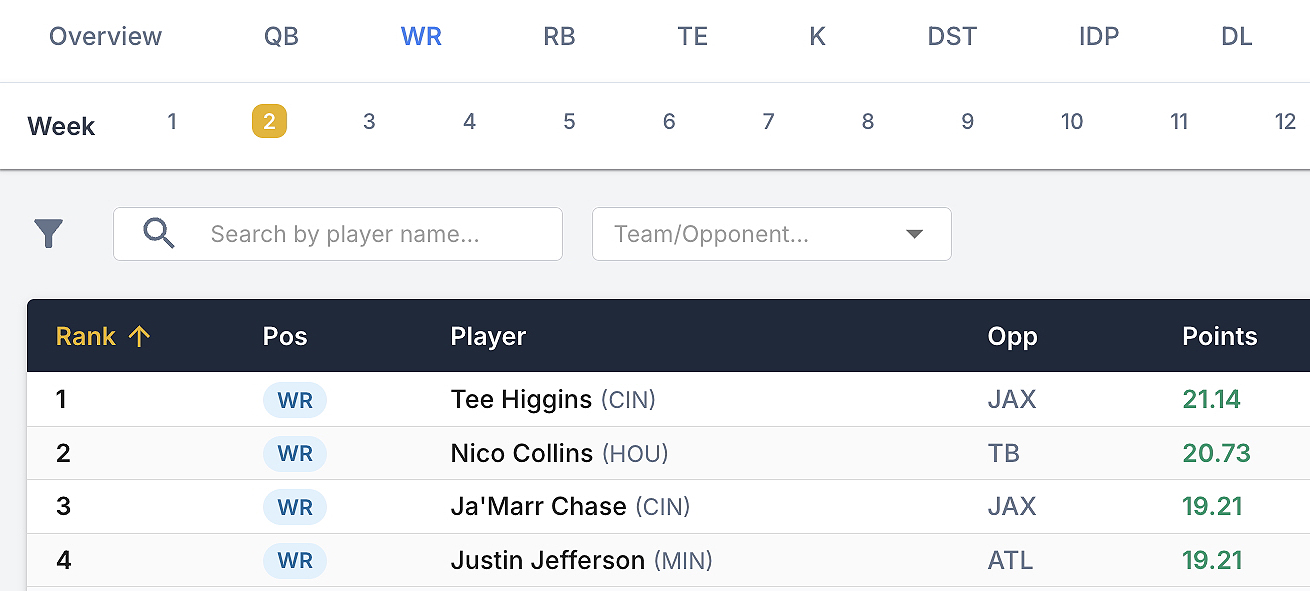Viewport: 1310px width, 591px height.
Task: Expand the Team/Opponent selector arrow
Action: (x=914, y=234)
